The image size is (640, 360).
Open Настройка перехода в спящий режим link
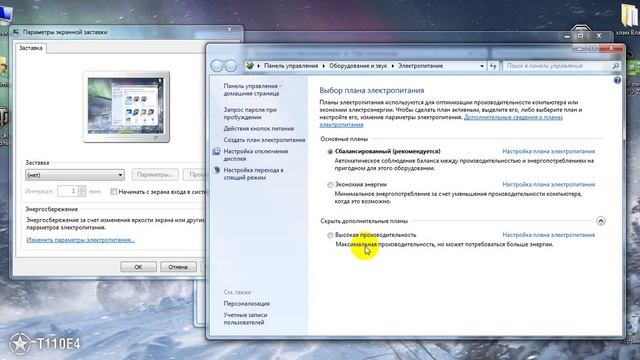tap(253, 174)
